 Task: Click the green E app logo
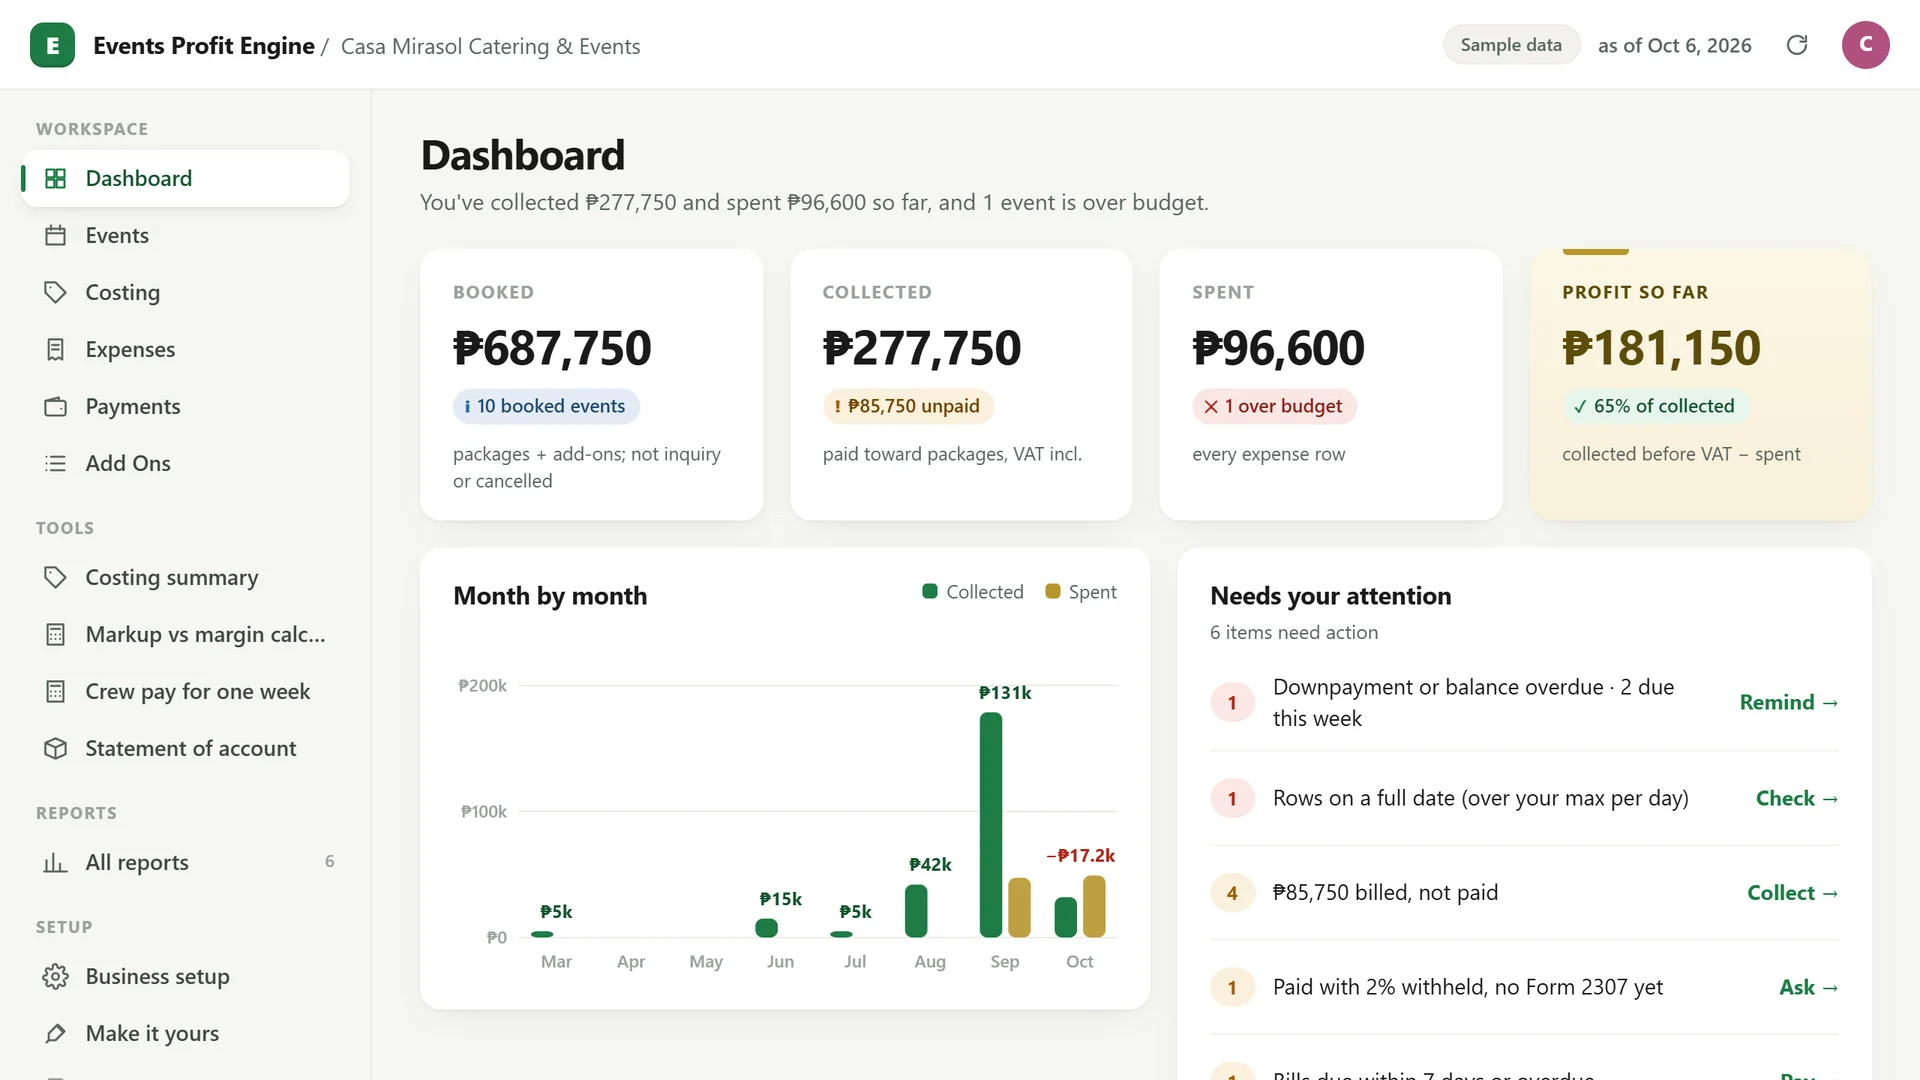pyautogui.click(x=52, y=45)
